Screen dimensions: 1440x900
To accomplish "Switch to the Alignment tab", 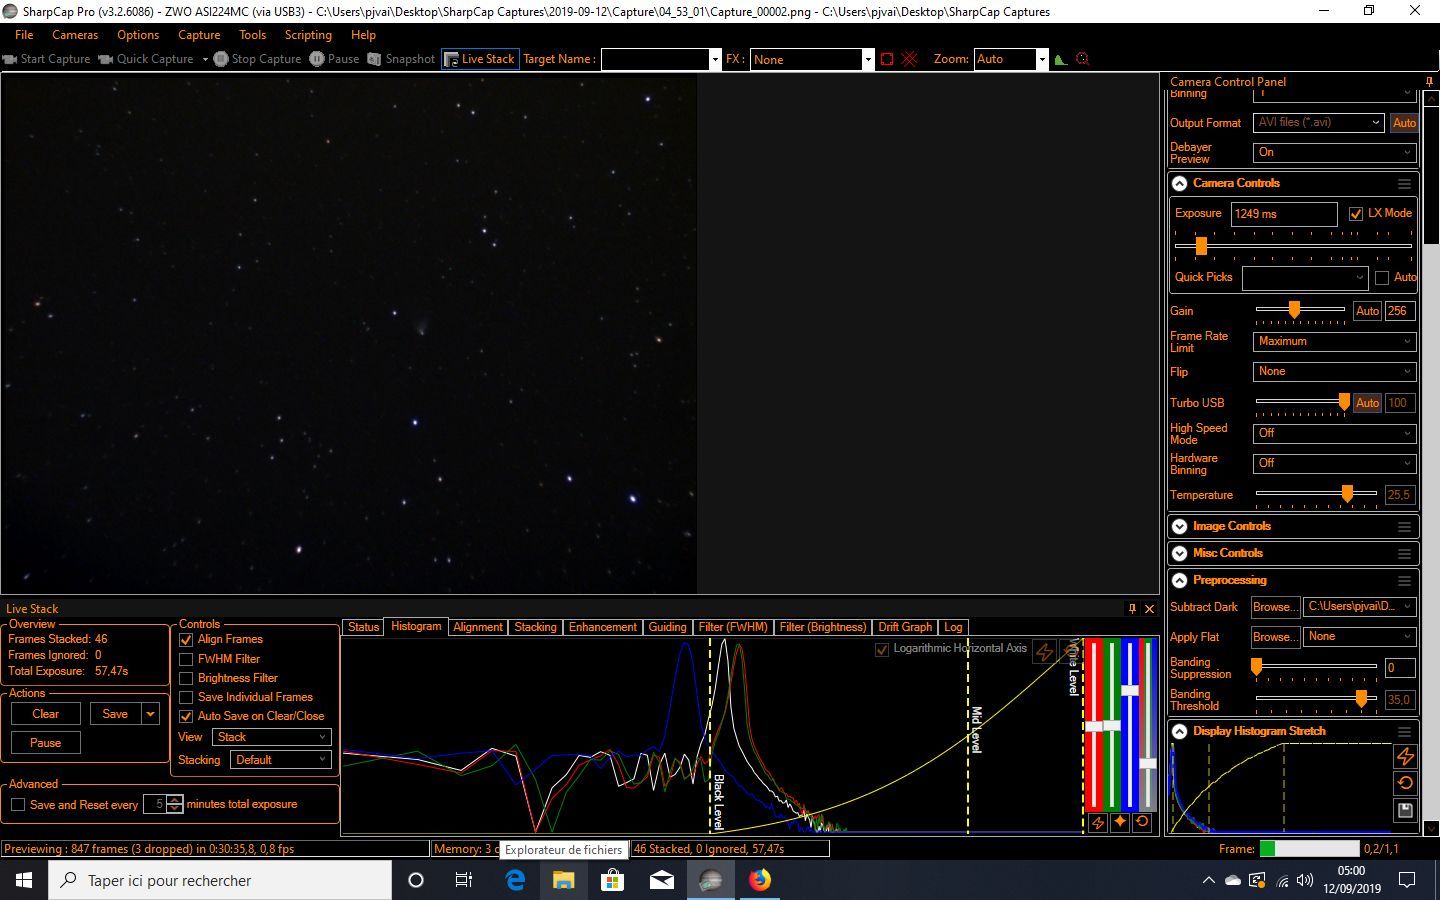I will [x=477, y=627].
